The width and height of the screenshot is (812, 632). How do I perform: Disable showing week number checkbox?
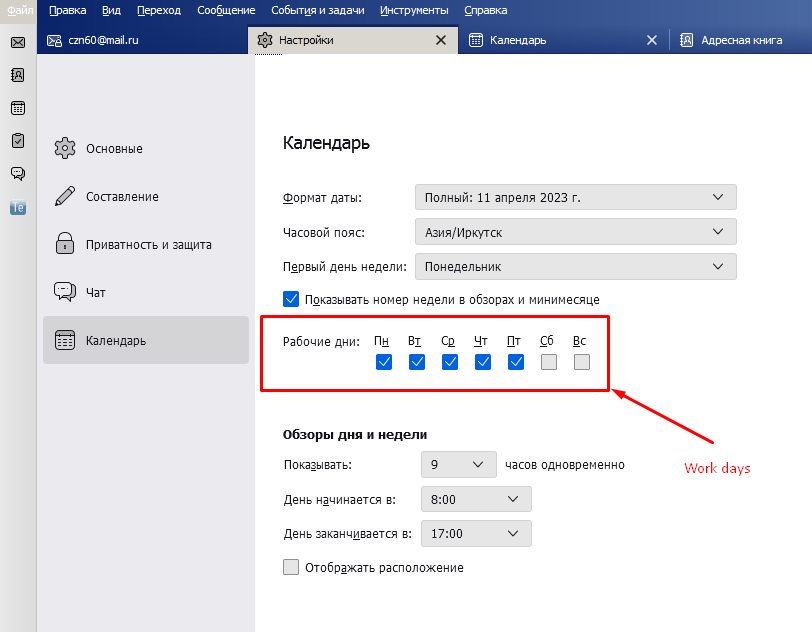(292, 299)
